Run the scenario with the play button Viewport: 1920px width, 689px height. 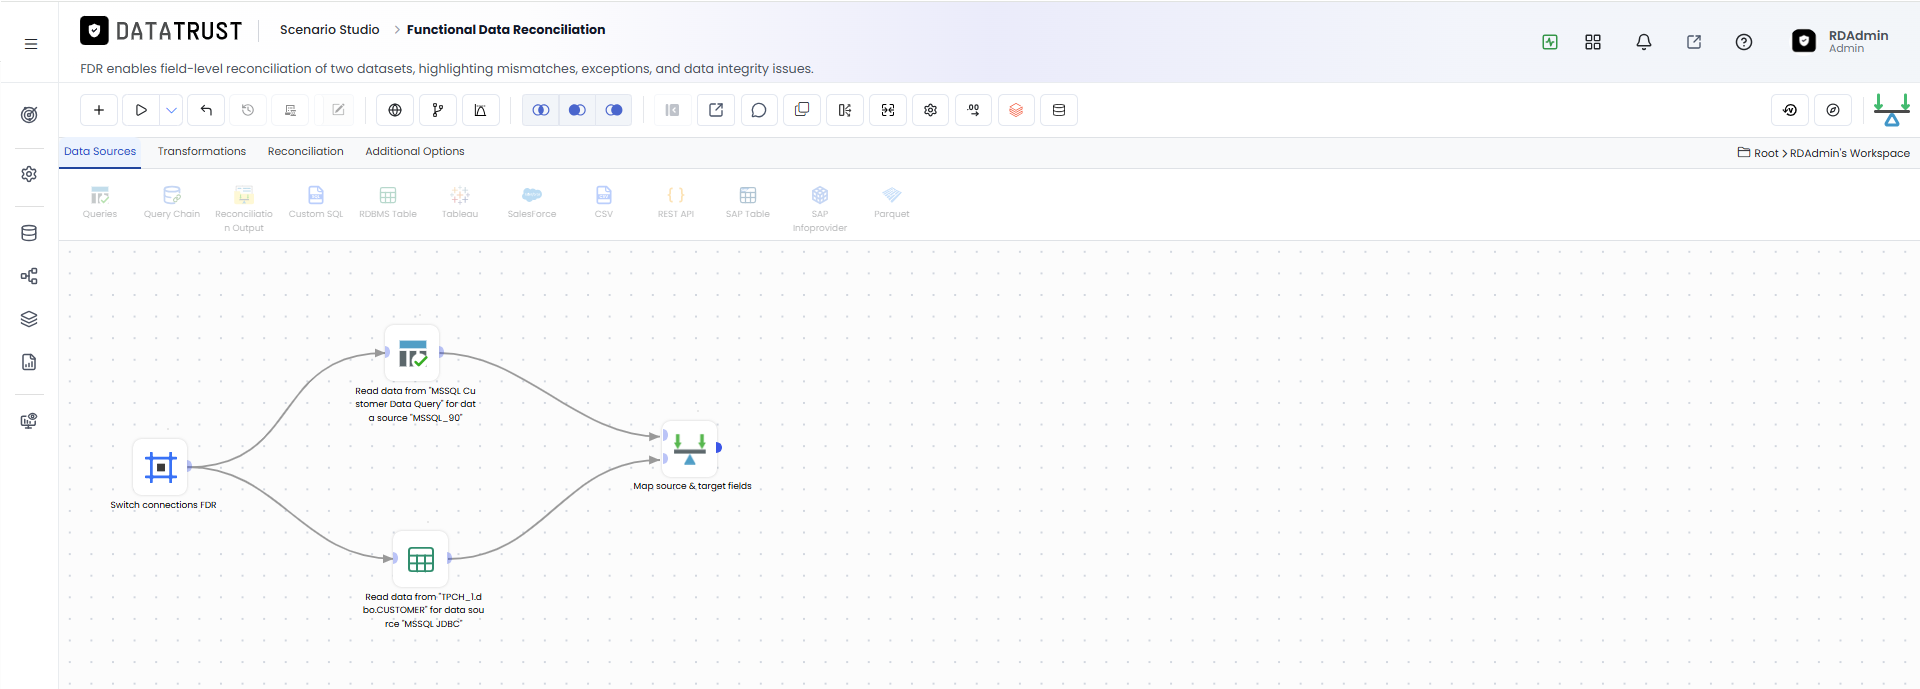[x=141, y=110]
